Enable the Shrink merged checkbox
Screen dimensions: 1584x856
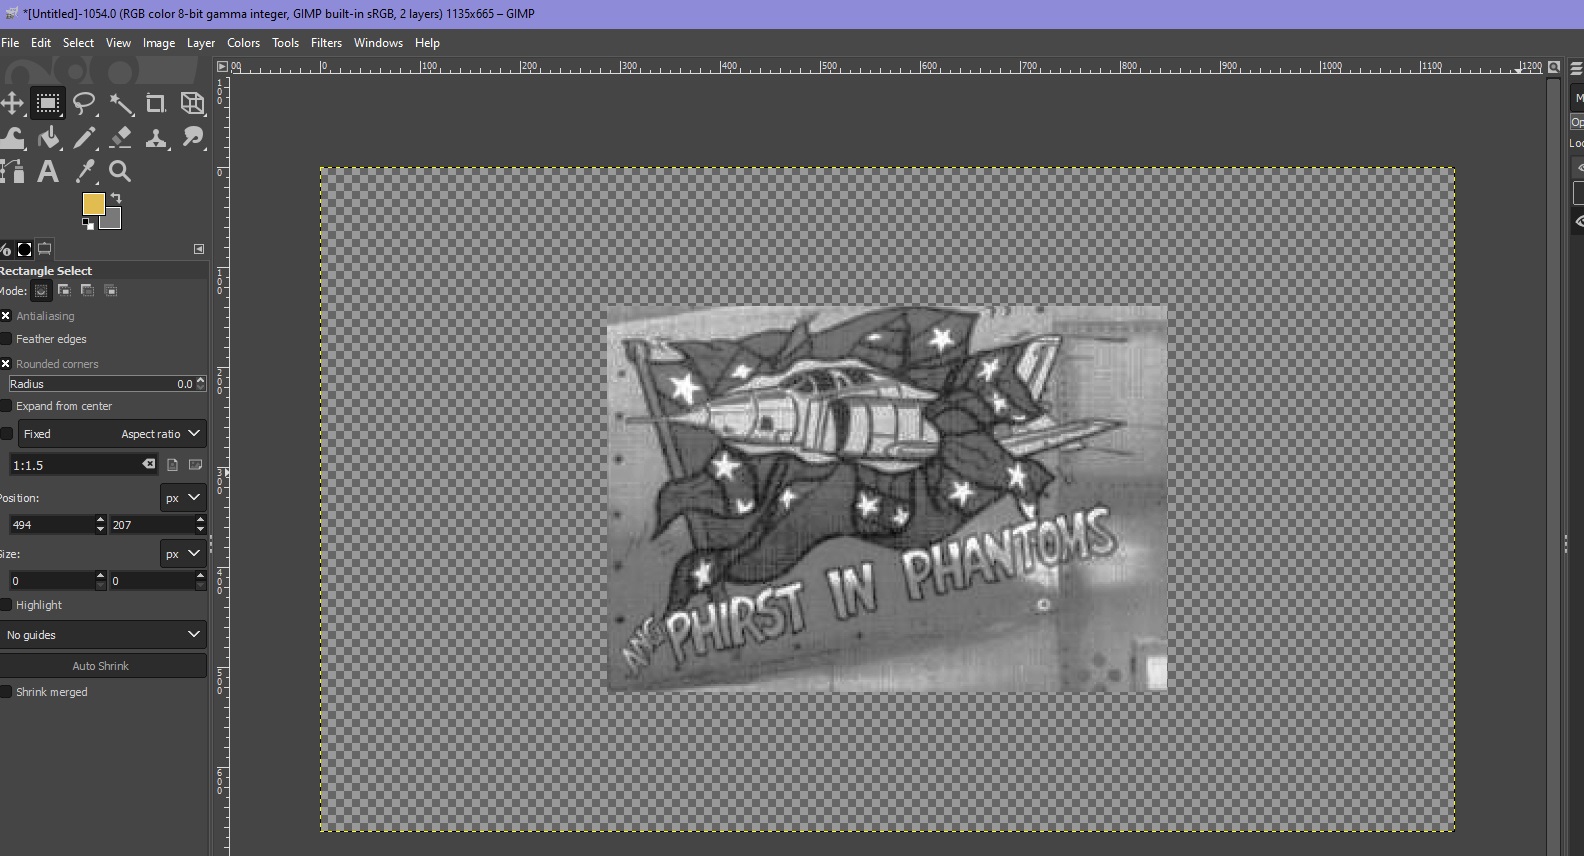tap(6, 692)
